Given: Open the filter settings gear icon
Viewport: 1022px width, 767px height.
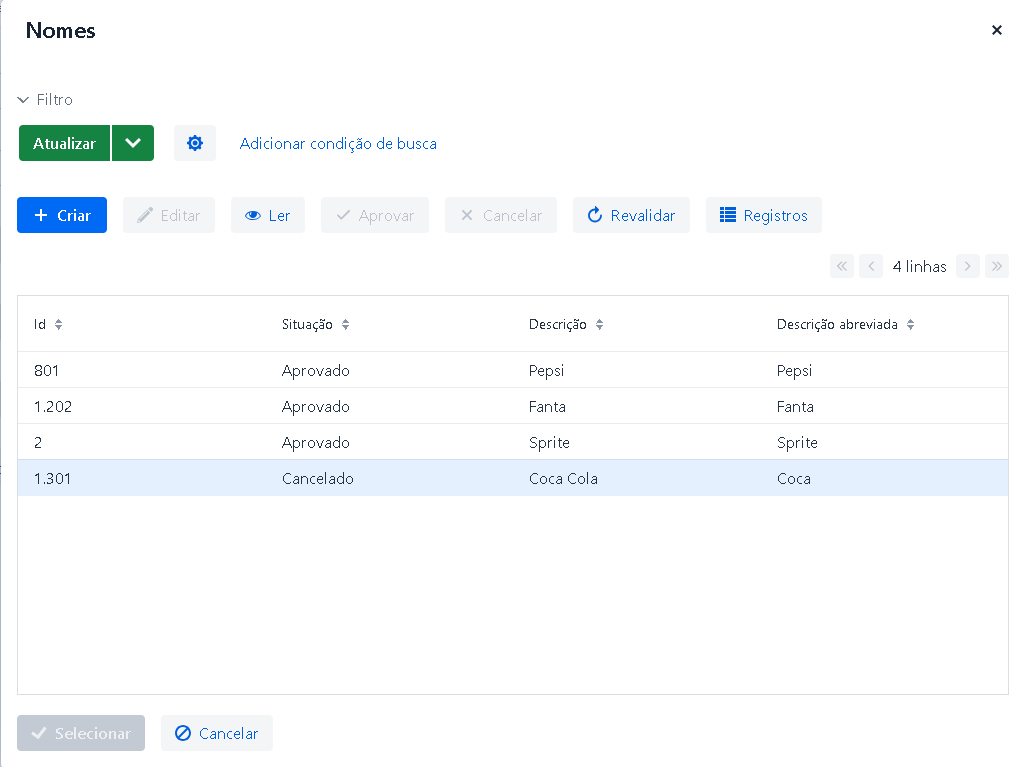Looking at the screenshot, I should [195, 143].
